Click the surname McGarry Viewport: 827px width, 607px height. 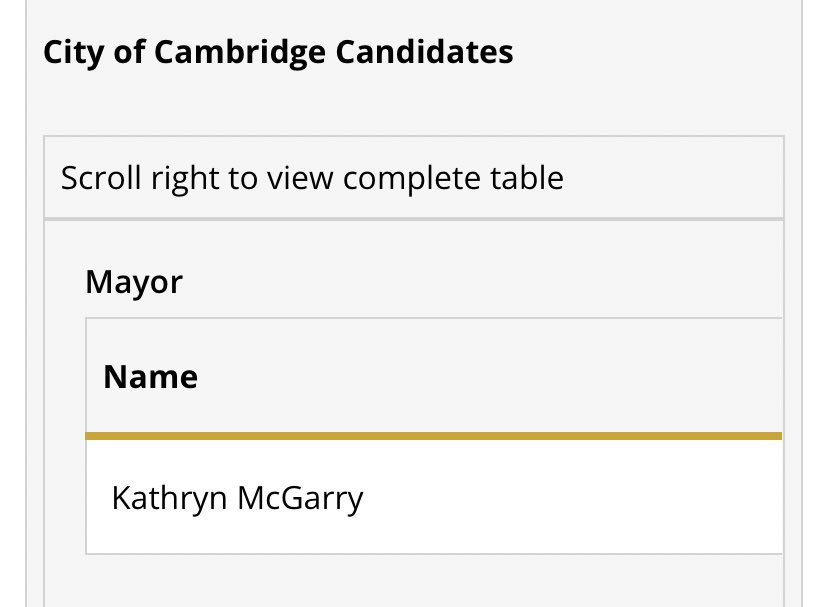pyautogui.click(x=300, y=498)
